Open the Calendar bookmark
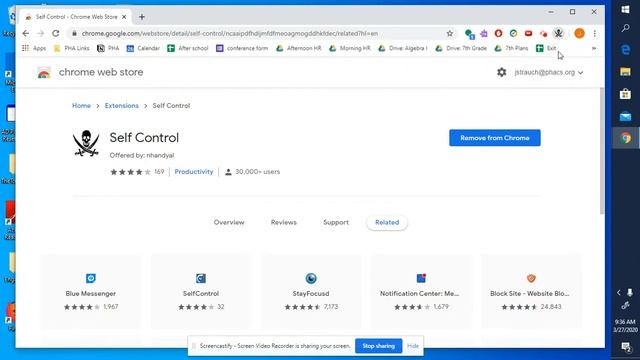Image resolution: width=640 pixels, height=360 pixels. 143,48
